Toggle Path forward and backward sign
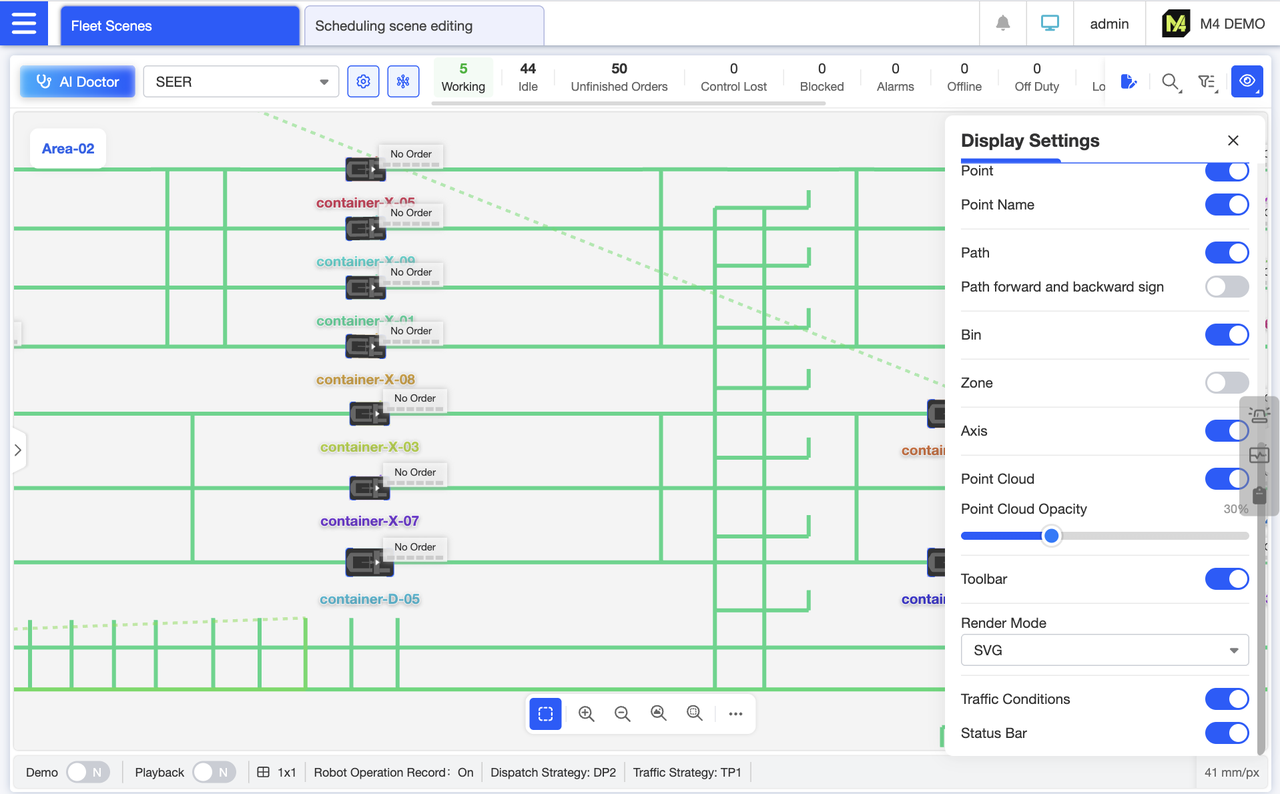The image size is (1280, 794). click(x=1227, y=287)
